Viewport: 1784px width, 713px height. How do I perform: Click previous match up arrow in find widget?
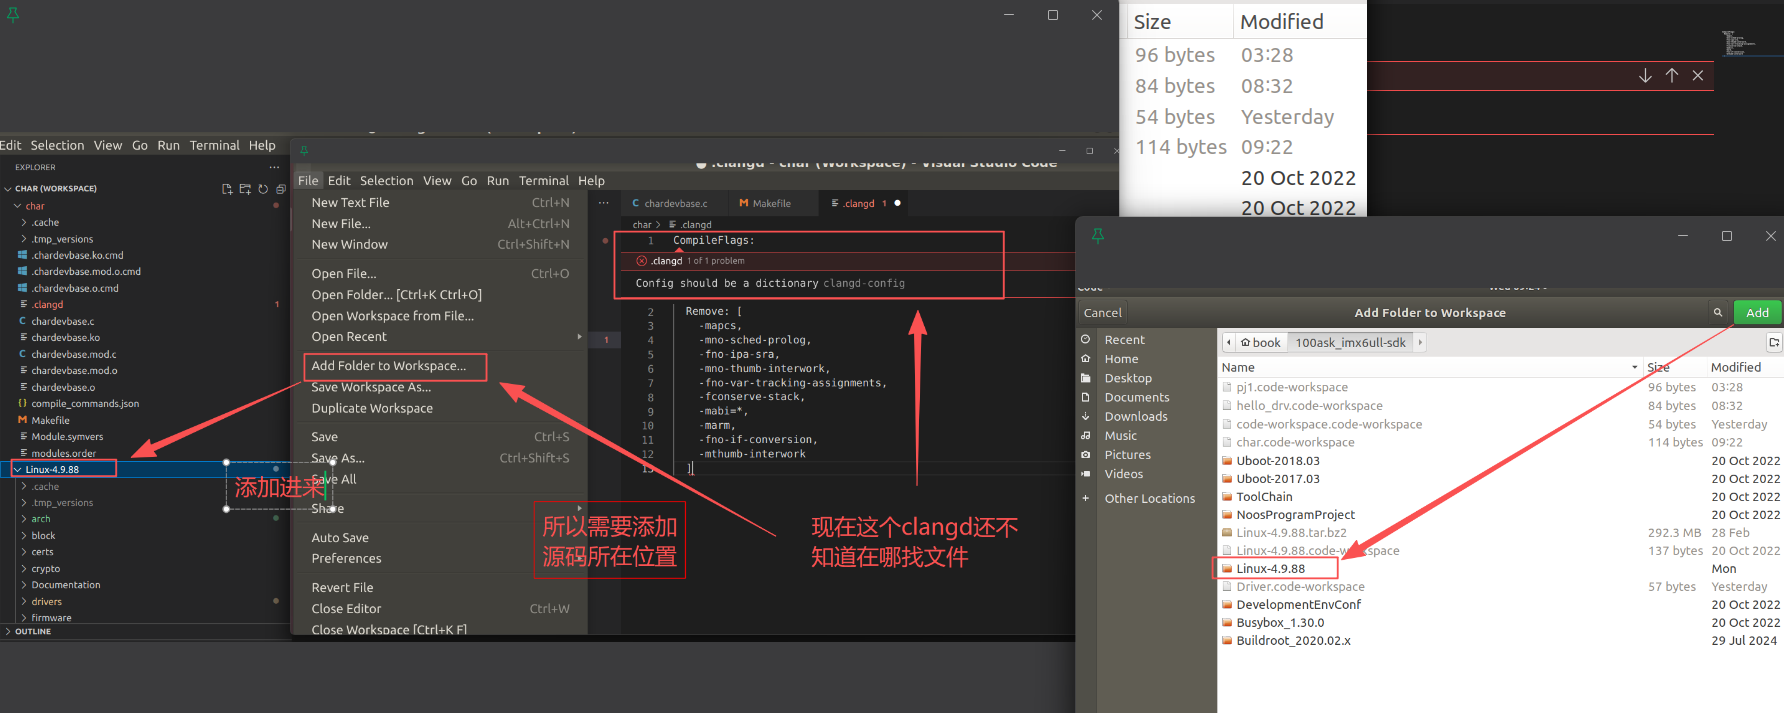click(1671, 76)
